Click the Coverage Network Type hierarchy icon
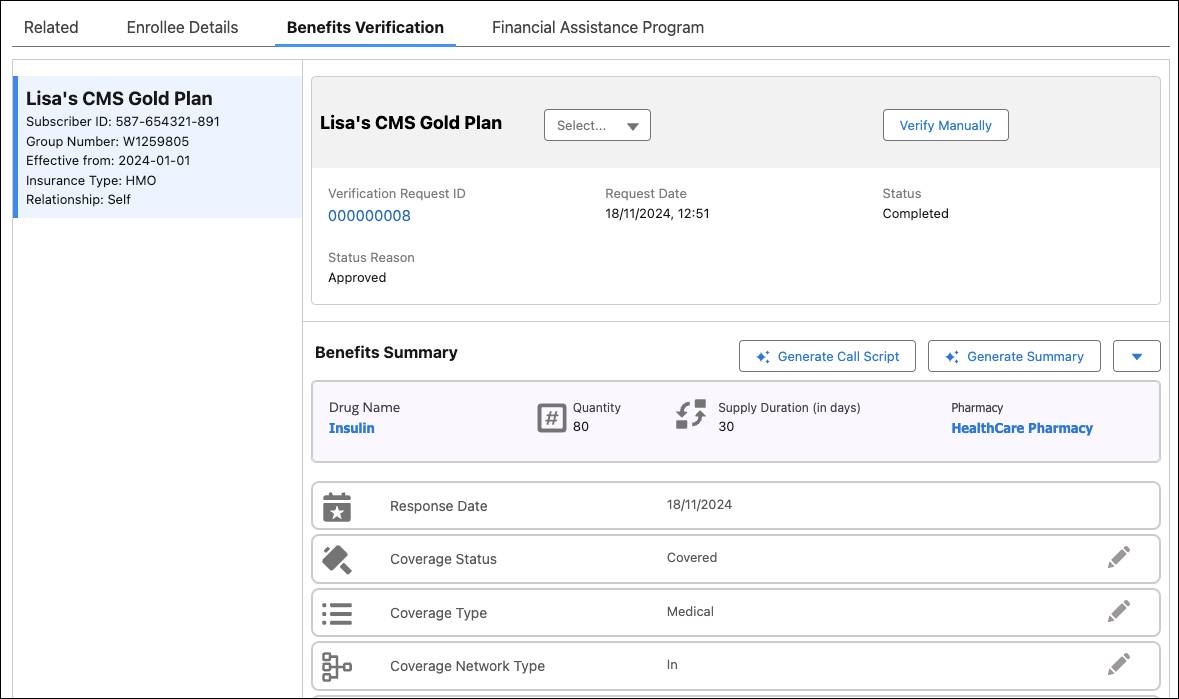 tap(337, 665)
